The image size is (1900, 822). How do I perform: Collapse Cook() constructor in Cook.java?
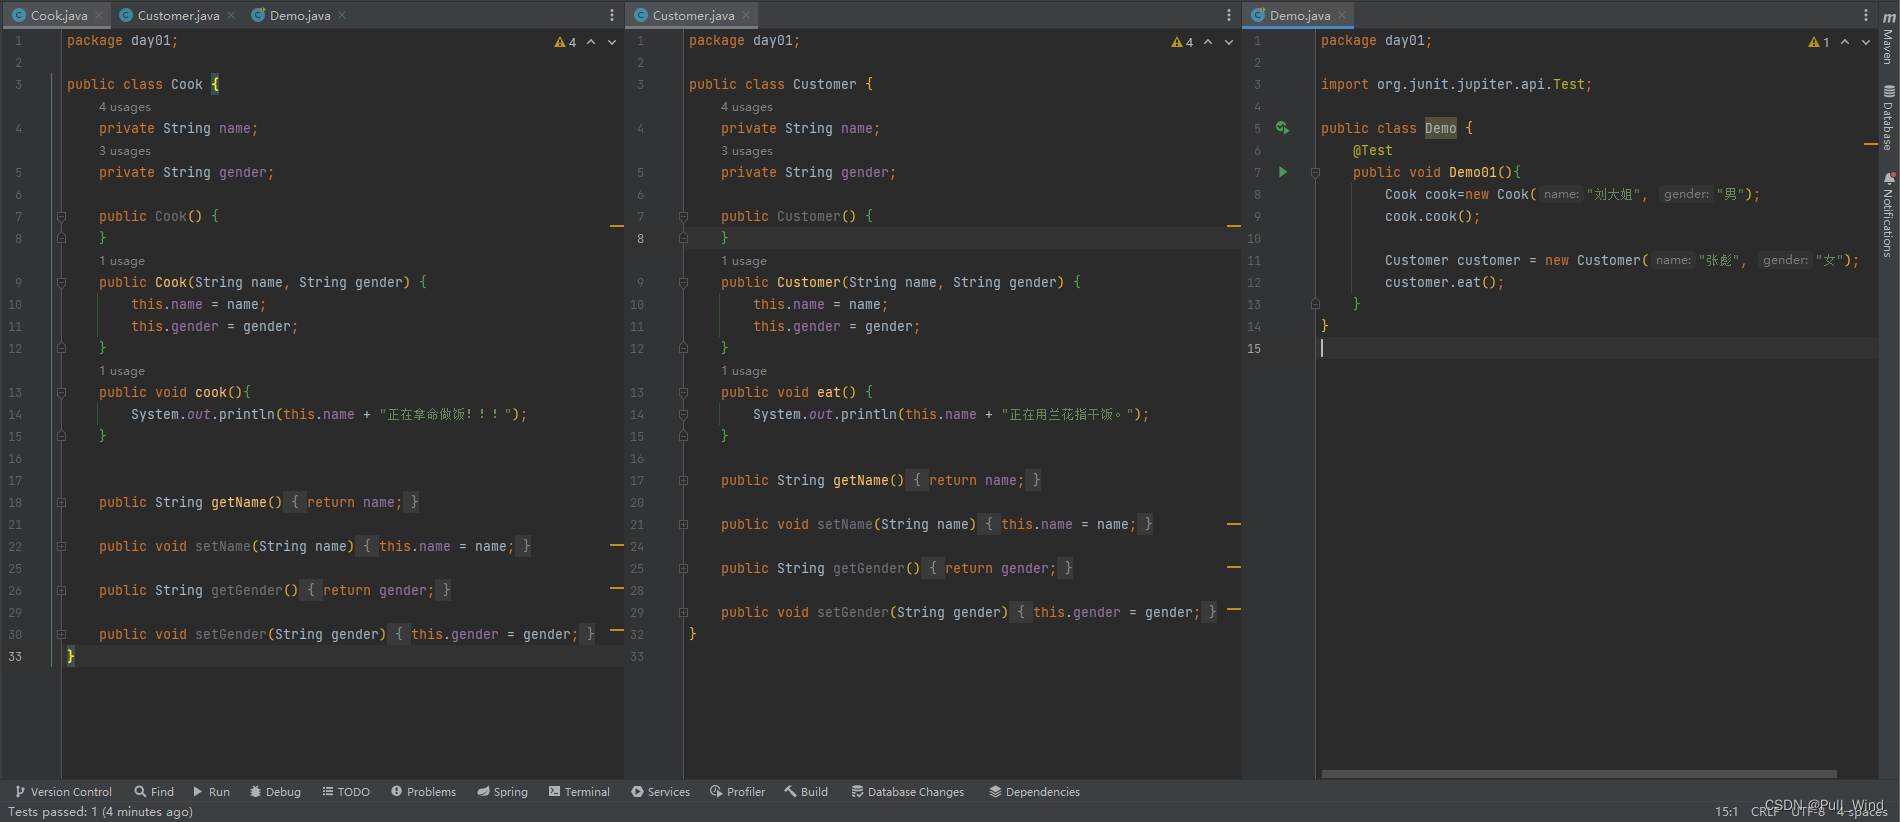click(x=61, y=216)
